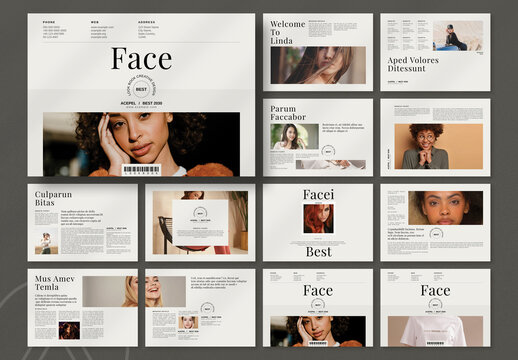Select small Face slide with curly-haired woman
This screenshot has width=518, height=360.
click(x=318, y=308)
